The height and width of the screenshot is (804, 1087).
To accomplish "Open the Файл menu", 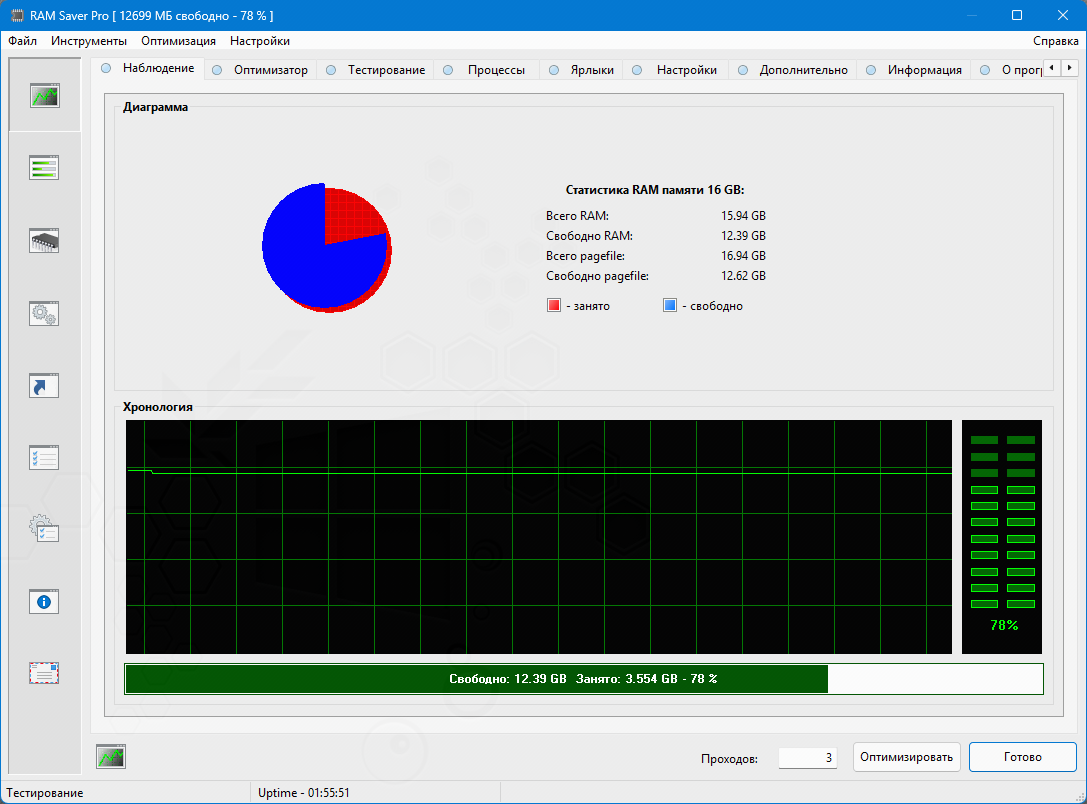I will pos(22,41).
